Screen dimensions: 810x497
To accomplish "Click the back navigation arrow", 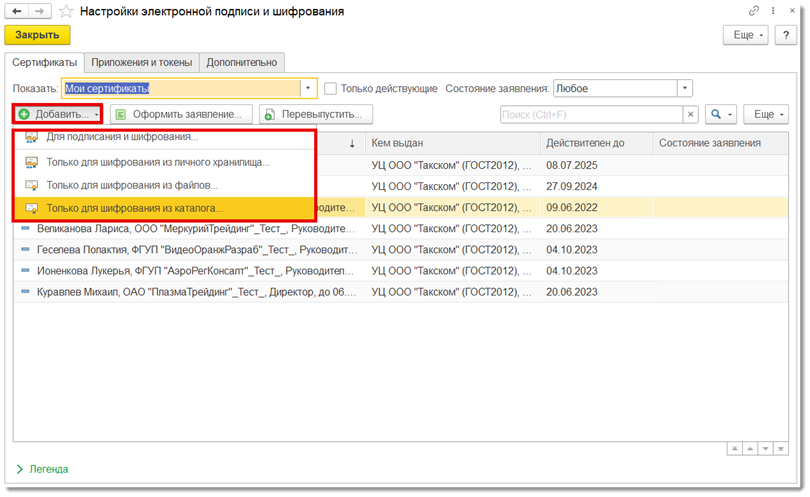I will 17,11.
